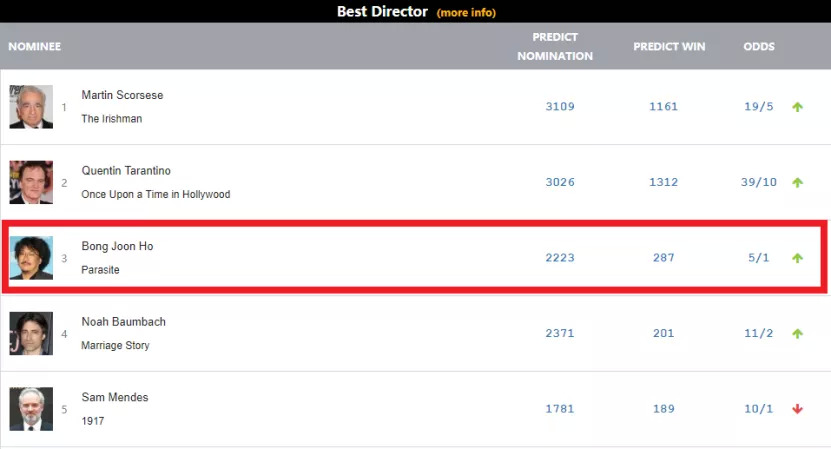The image size is (831, 449).
Task: Click the green up arrow for Quentin Tarantino
Action: click(x=797, y=183)
